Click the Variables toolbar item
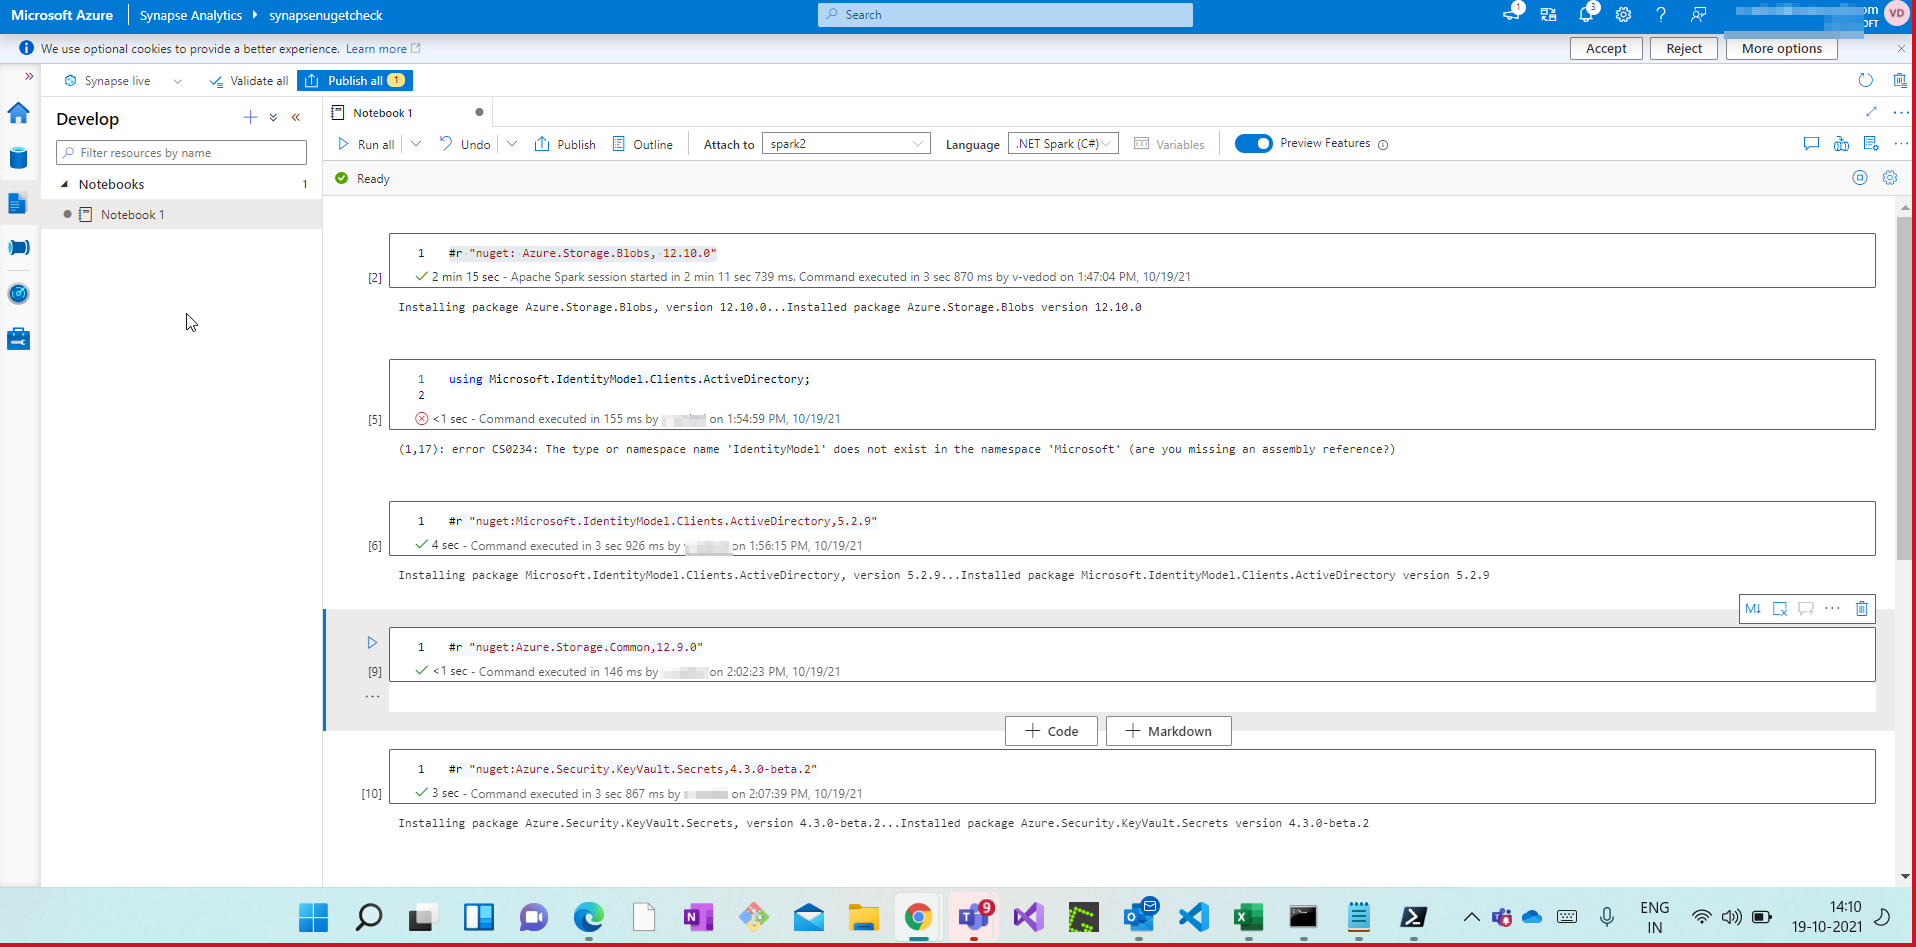Viewport: 1916px width, 947px height. [x=1169, y=144]
